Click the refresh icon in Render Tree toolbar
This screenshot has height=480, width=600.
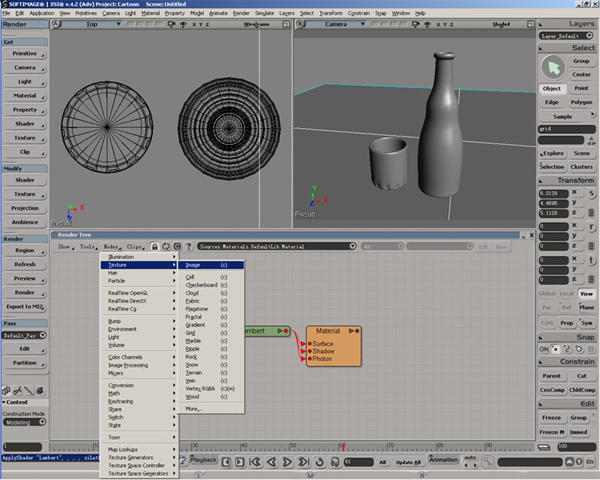click(x=166, y=247)
